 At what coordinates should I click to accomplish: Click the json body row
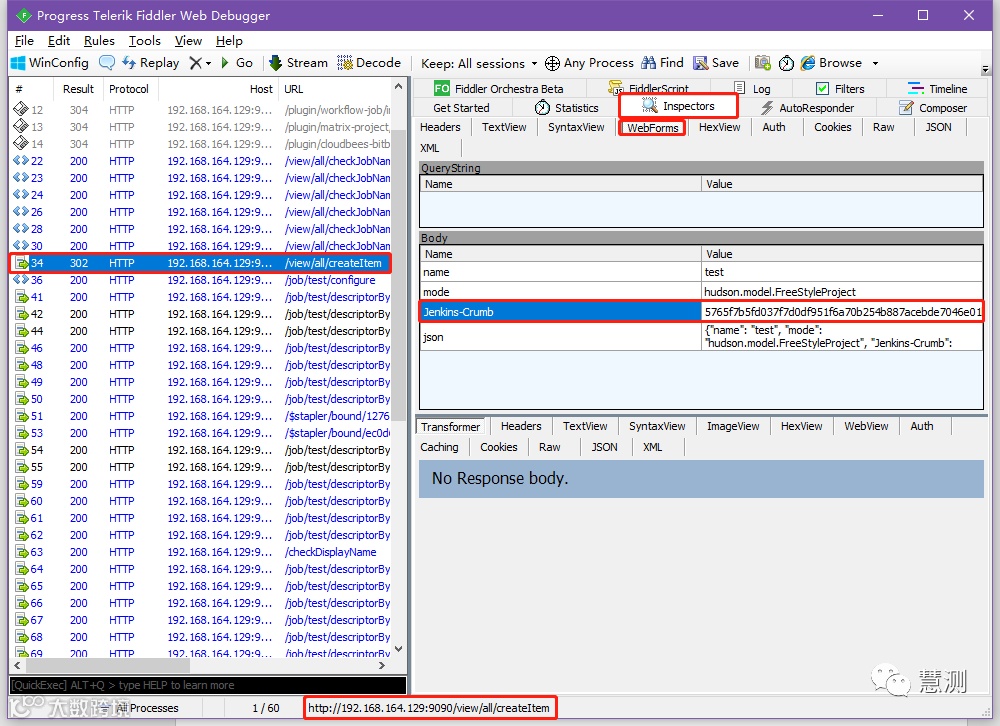(x=701, y=337)
